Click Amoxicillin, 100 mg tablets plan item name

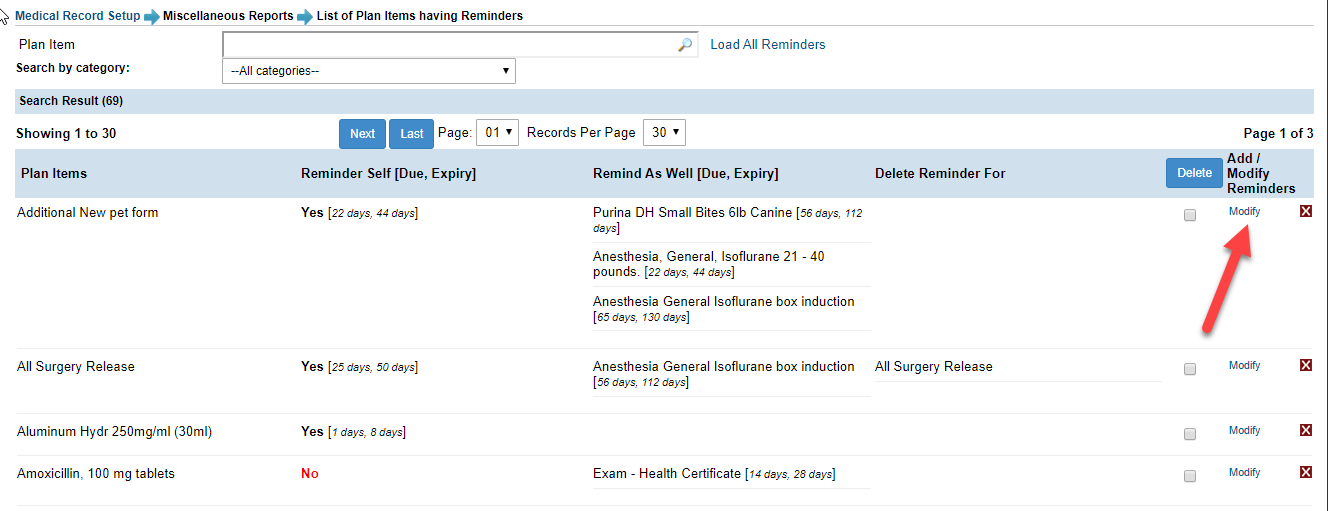click(x=96, y=474)
